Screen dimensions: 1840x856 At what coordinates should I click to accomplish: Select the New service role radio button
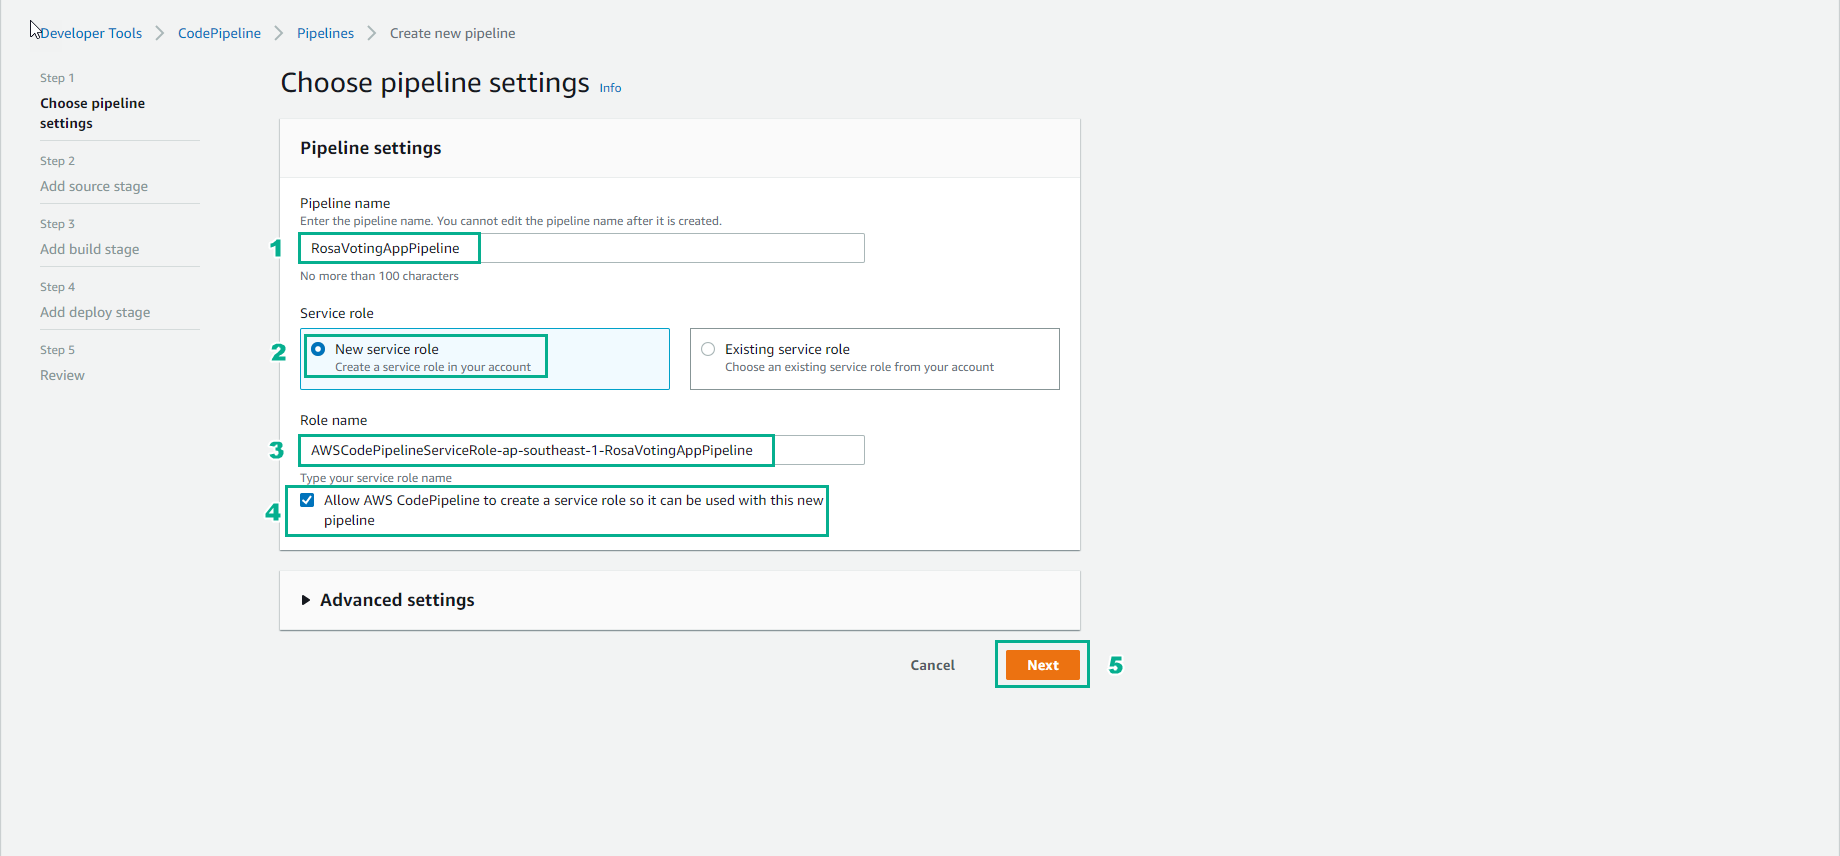point(318,349)
